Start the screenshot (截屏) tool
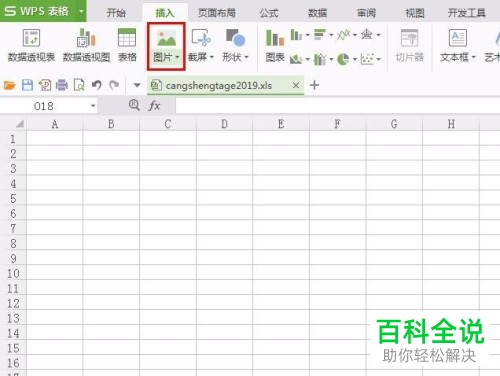 tap(200, 46)
